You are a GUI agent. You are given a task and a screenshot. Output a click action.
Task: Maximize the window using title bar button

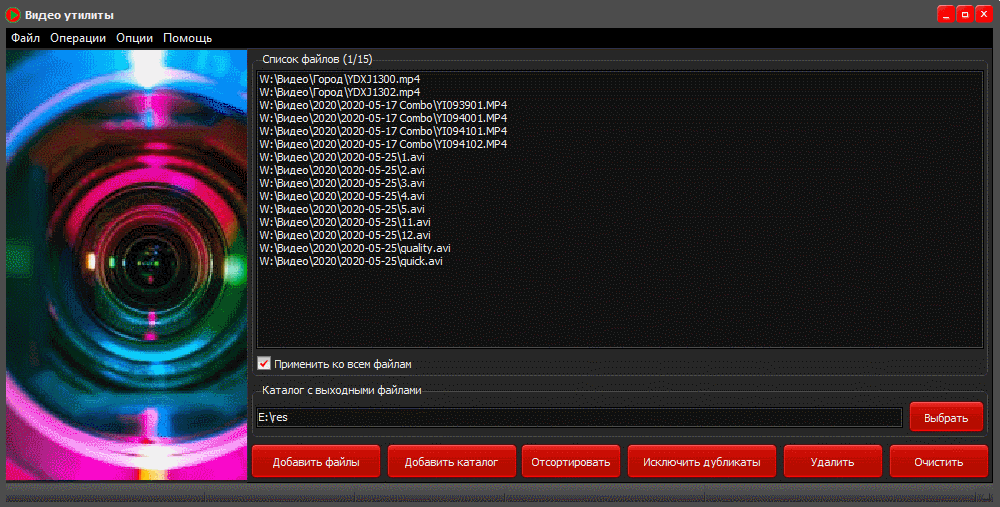click(x=964, y=14)
